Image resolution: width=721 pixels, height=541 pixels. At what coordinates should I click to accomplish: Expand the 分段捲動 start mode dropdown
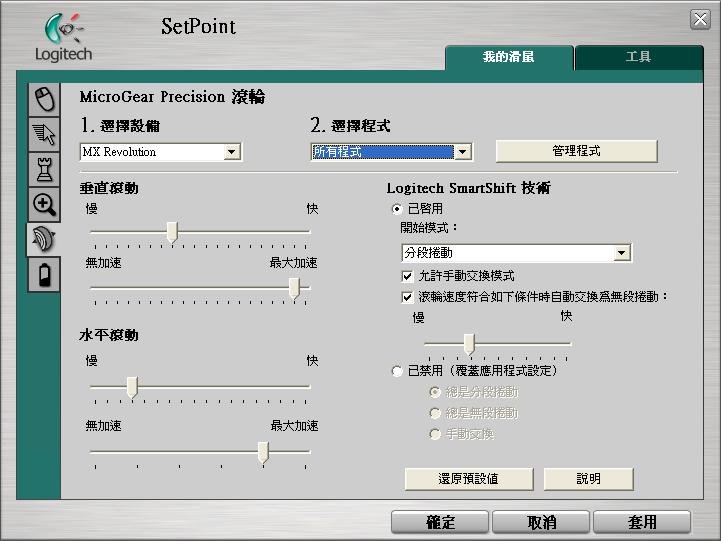click(x=622, y=253)
